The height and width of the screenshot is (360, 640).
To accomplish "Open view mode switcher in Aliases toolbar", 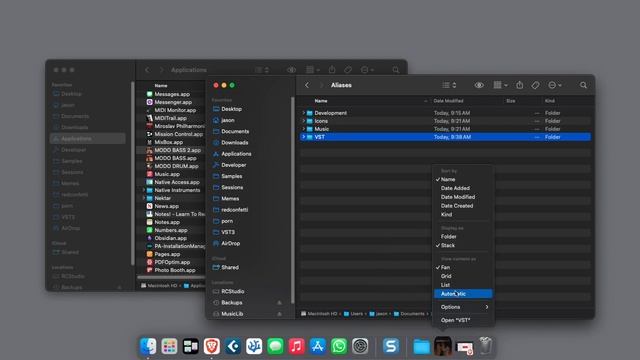I will pyautogui.click(x=449, y=85).
